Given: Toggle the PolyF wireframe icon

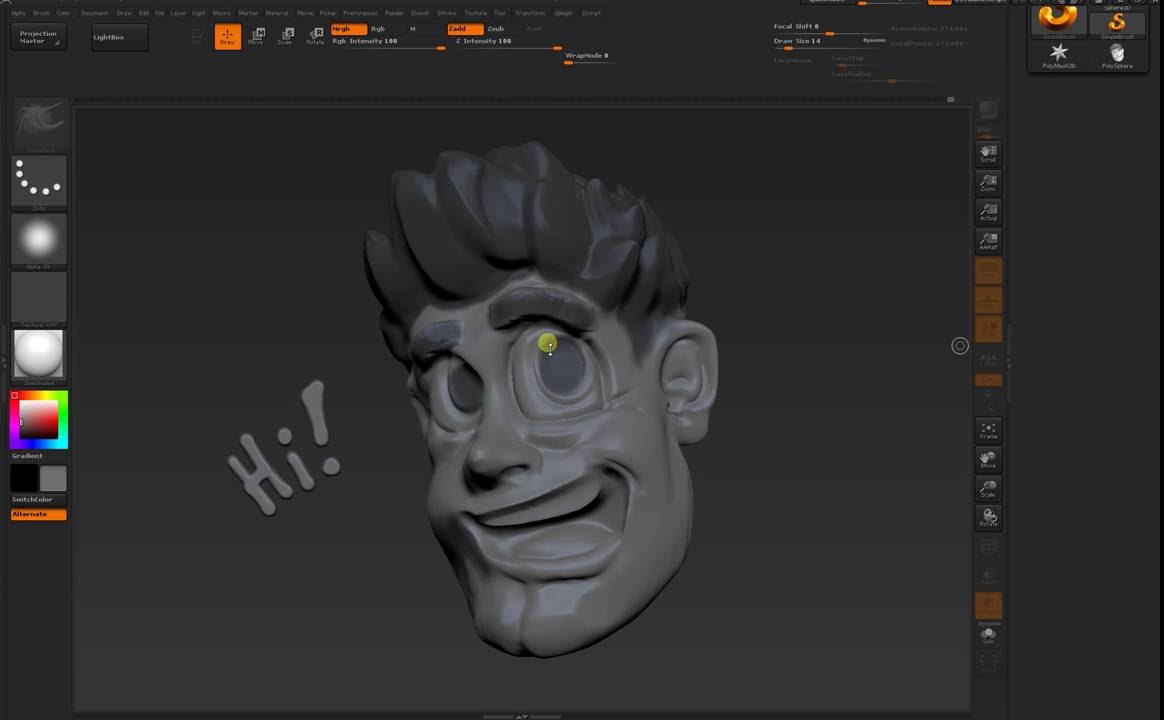Looking at the screenshot, I should click(x=988, y=547).
